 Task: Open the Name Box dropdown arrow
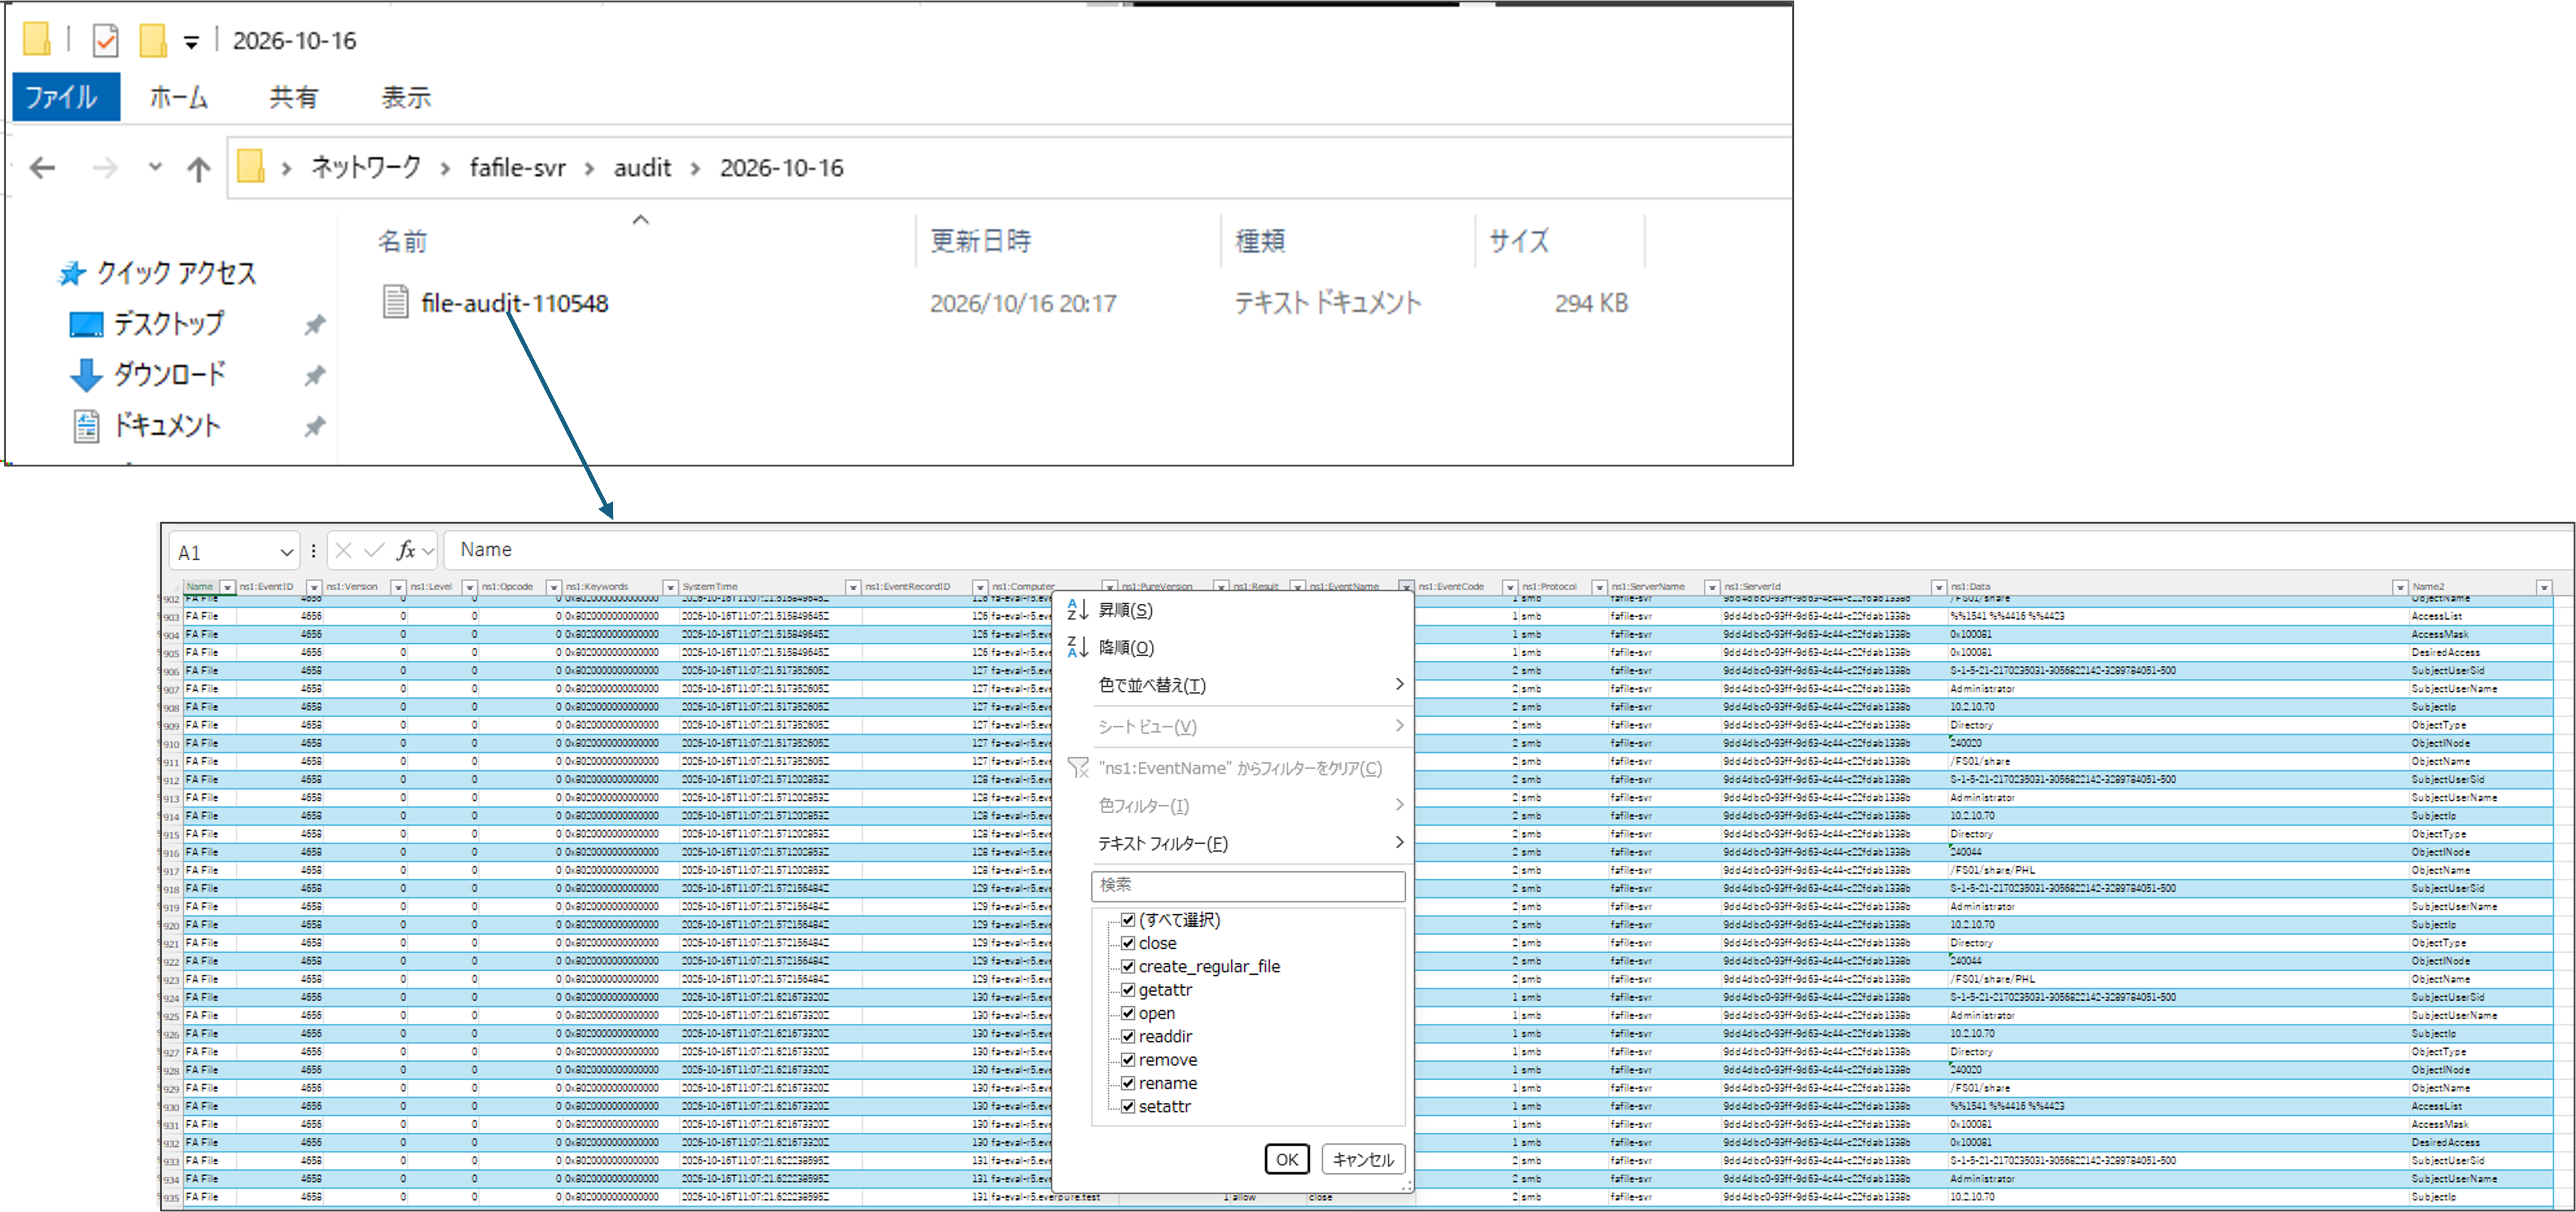point(286,552)
